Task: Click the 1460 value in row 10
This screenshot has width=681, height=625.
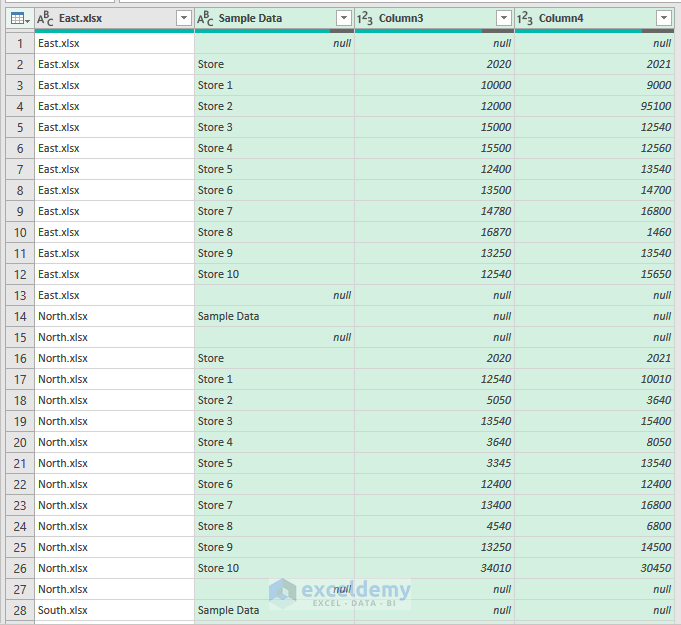Action: (x=659, y=232)
